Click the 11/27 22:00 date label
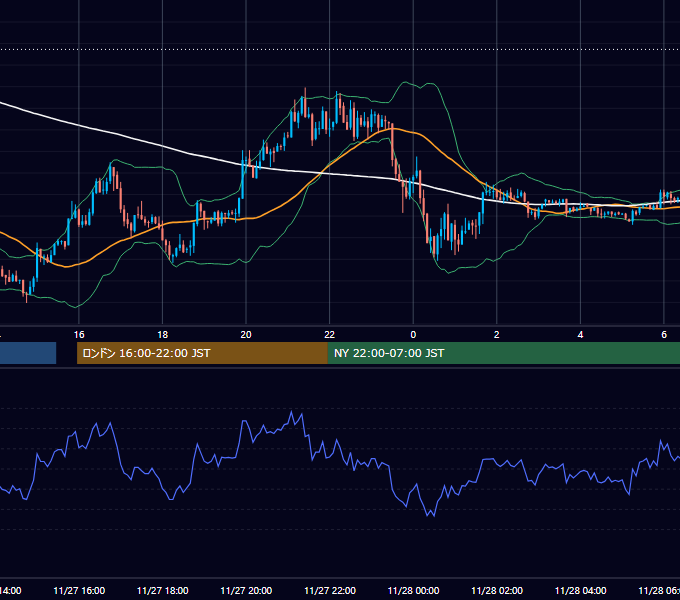Image resolution: width=680 pixels, height=600 pixels. pyautogui.click(x=330, y=590)
